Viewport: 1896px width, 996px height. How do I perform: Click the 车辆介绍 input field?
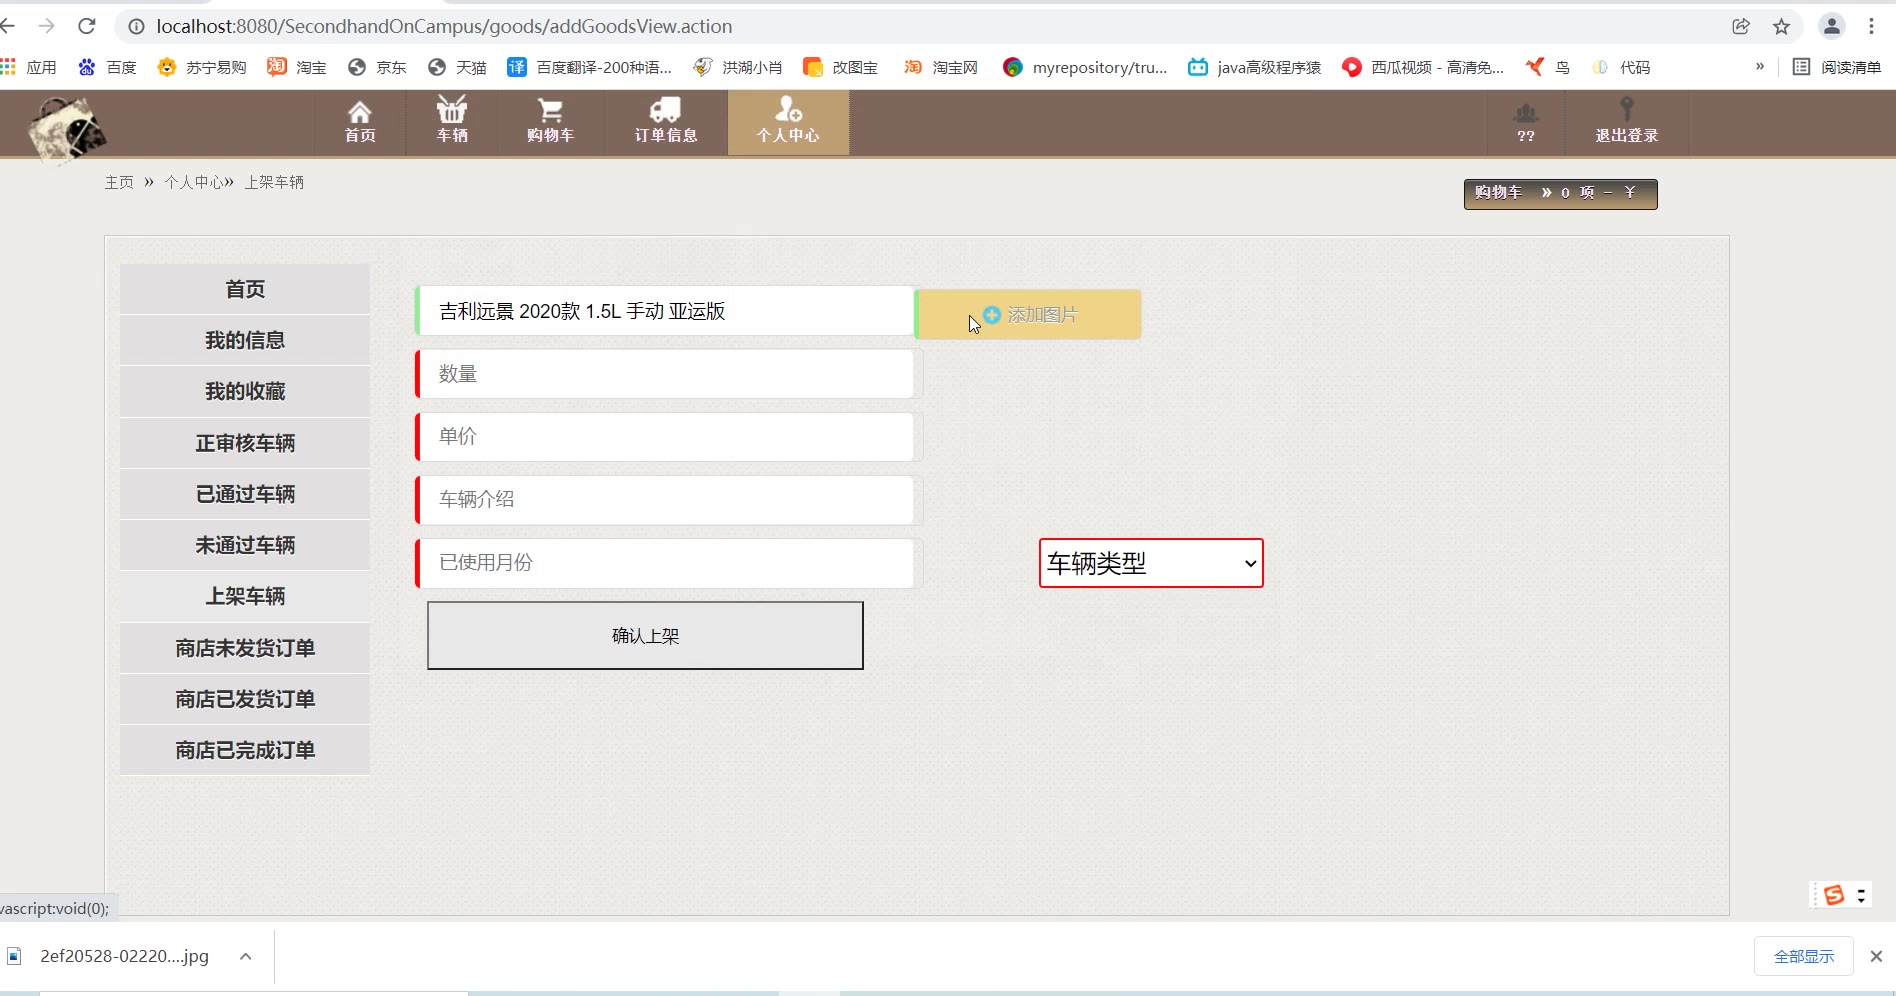tap(665, 500)
